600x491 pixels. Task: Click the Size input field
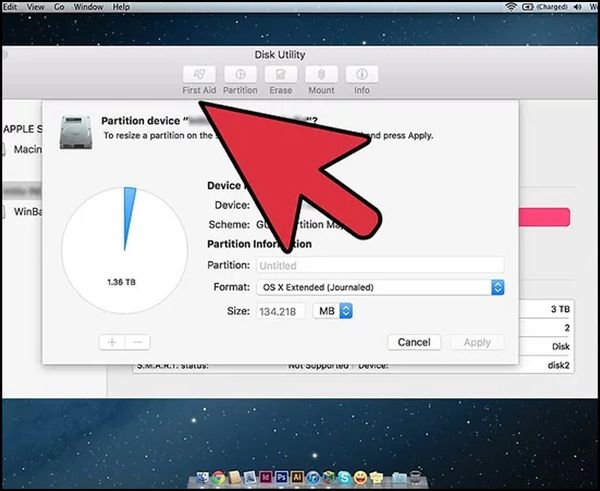[x=280, y=311]
